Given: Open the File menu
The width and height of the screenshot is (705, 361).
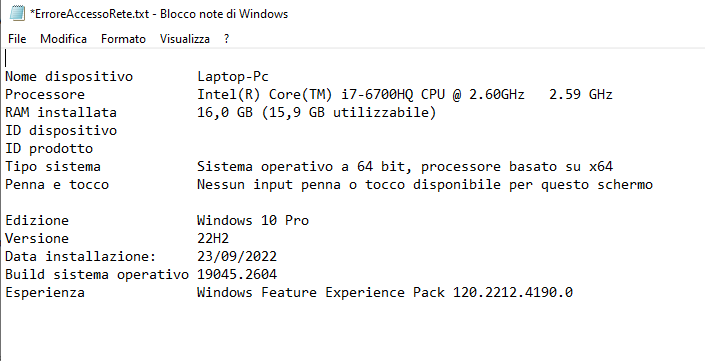Looking at the screenshot, I should pos(17,39).
